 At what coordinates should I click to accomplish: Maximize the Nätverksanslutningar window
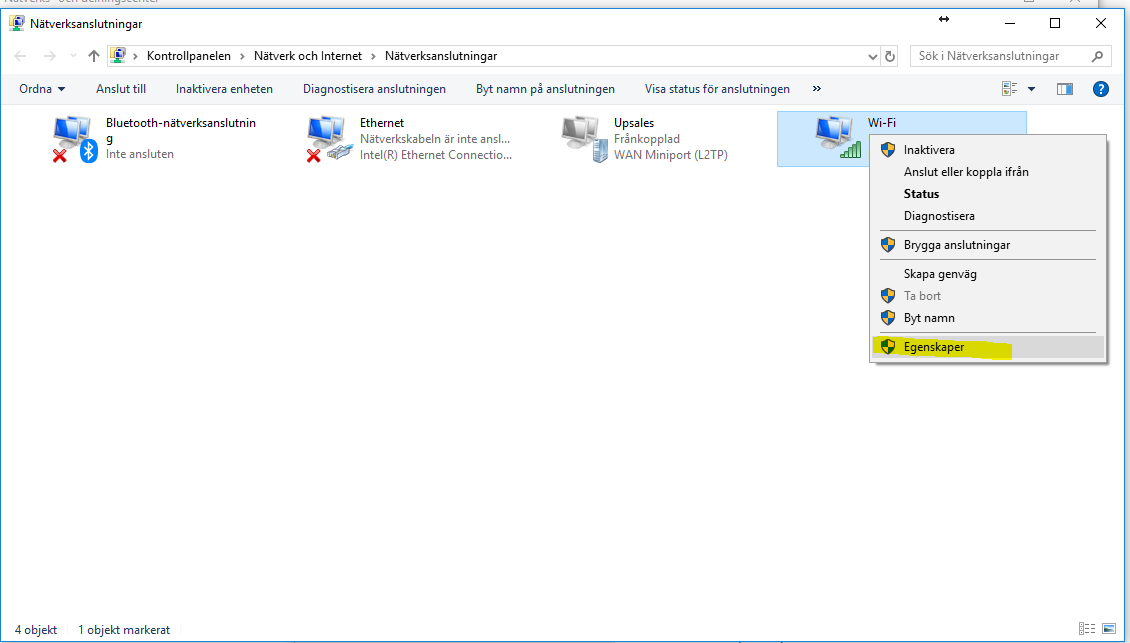(x=1054, y=23)
